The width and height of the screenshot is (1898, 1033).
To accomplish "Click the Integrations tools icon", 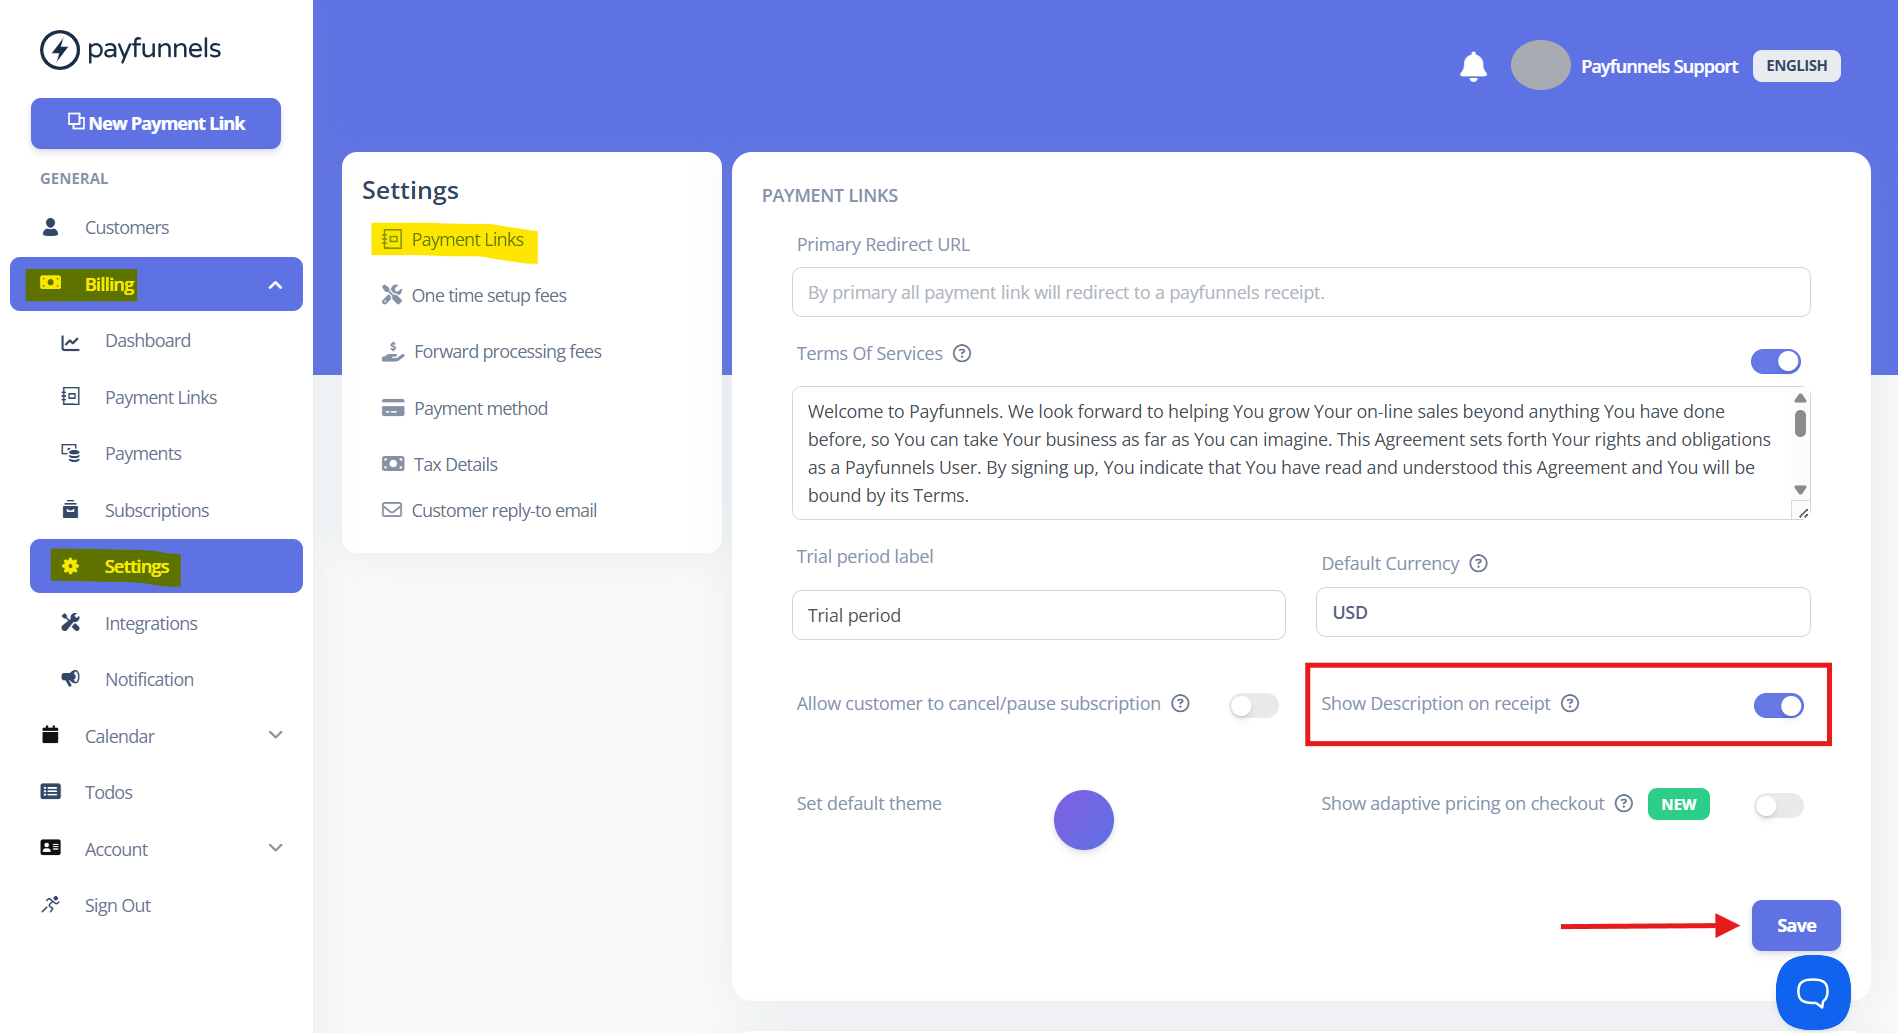I will pos(70,622).
